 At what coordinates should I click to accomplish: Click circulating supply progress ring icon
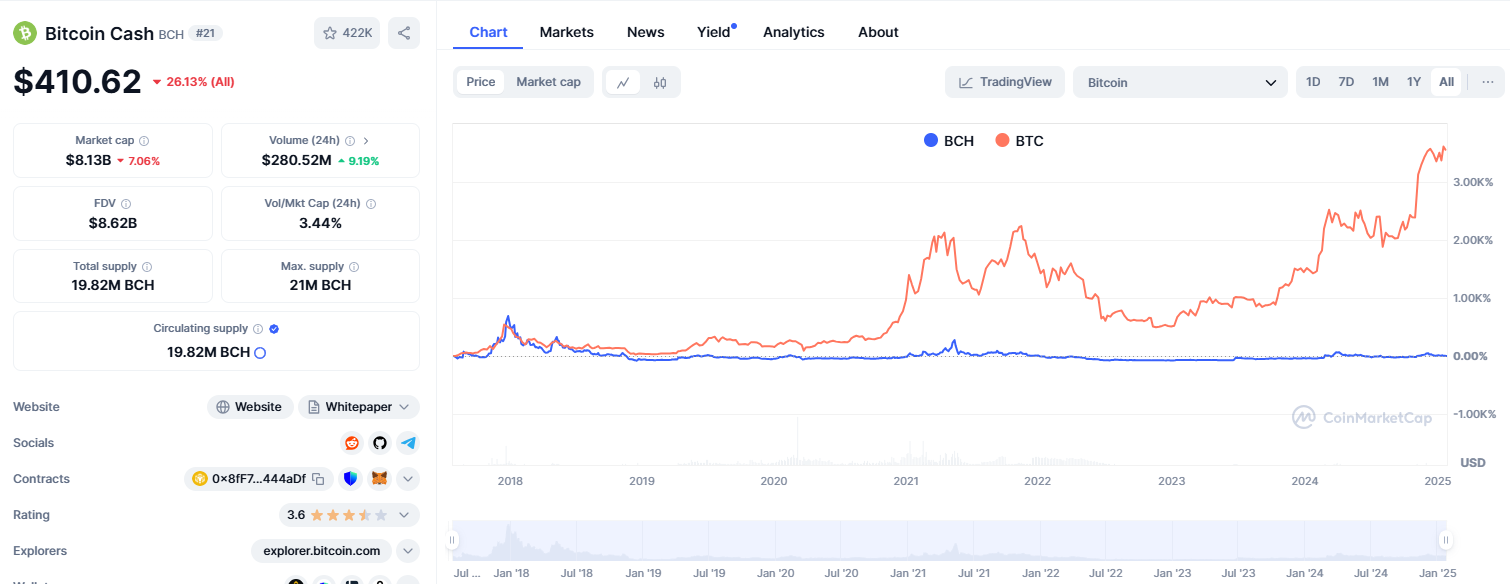pos(260,352)
